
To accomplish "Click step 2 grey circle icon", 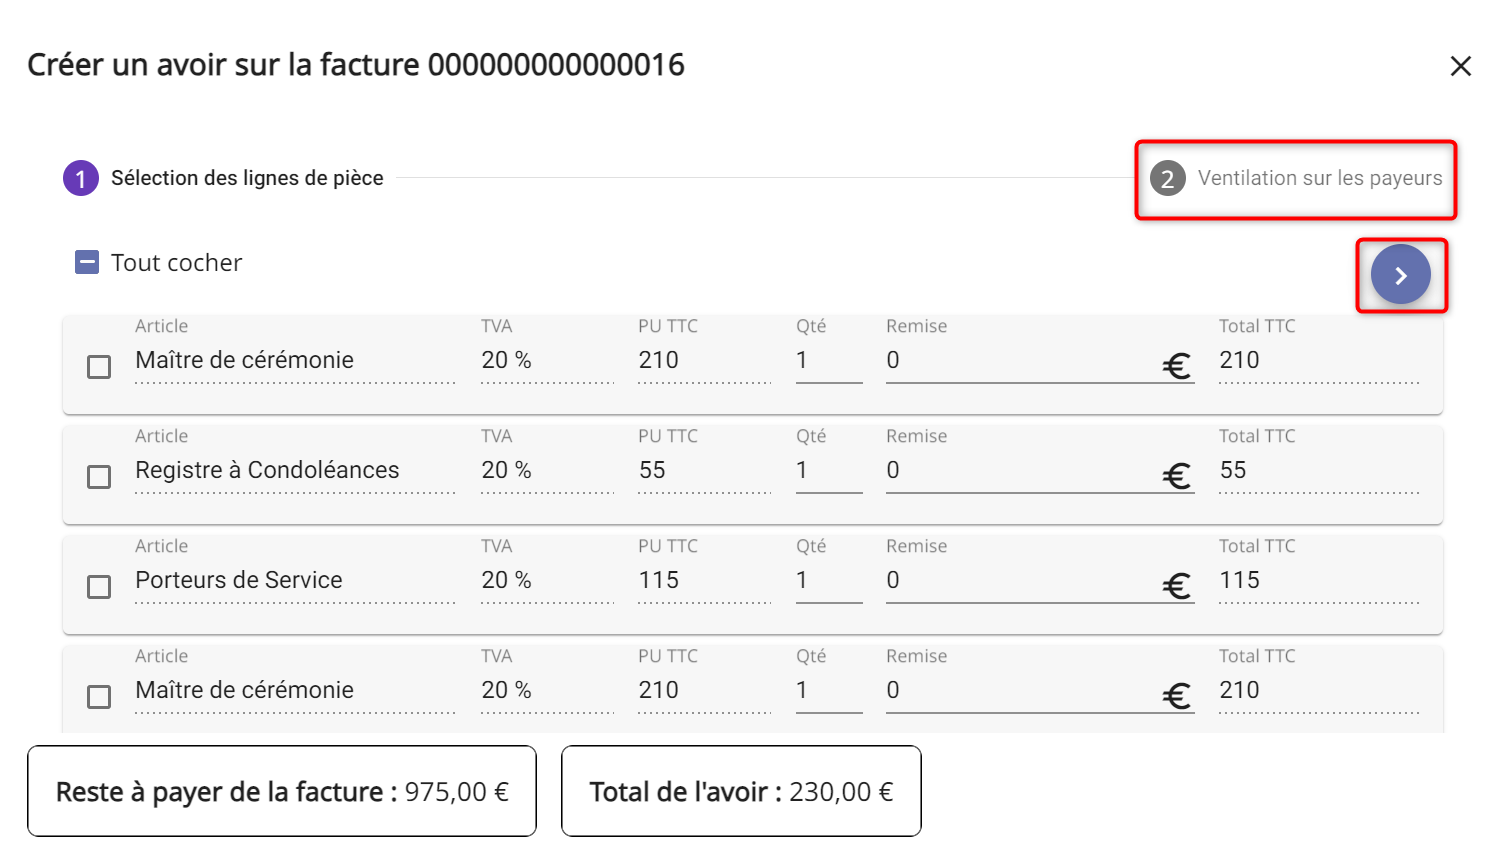I will 1167,178.
